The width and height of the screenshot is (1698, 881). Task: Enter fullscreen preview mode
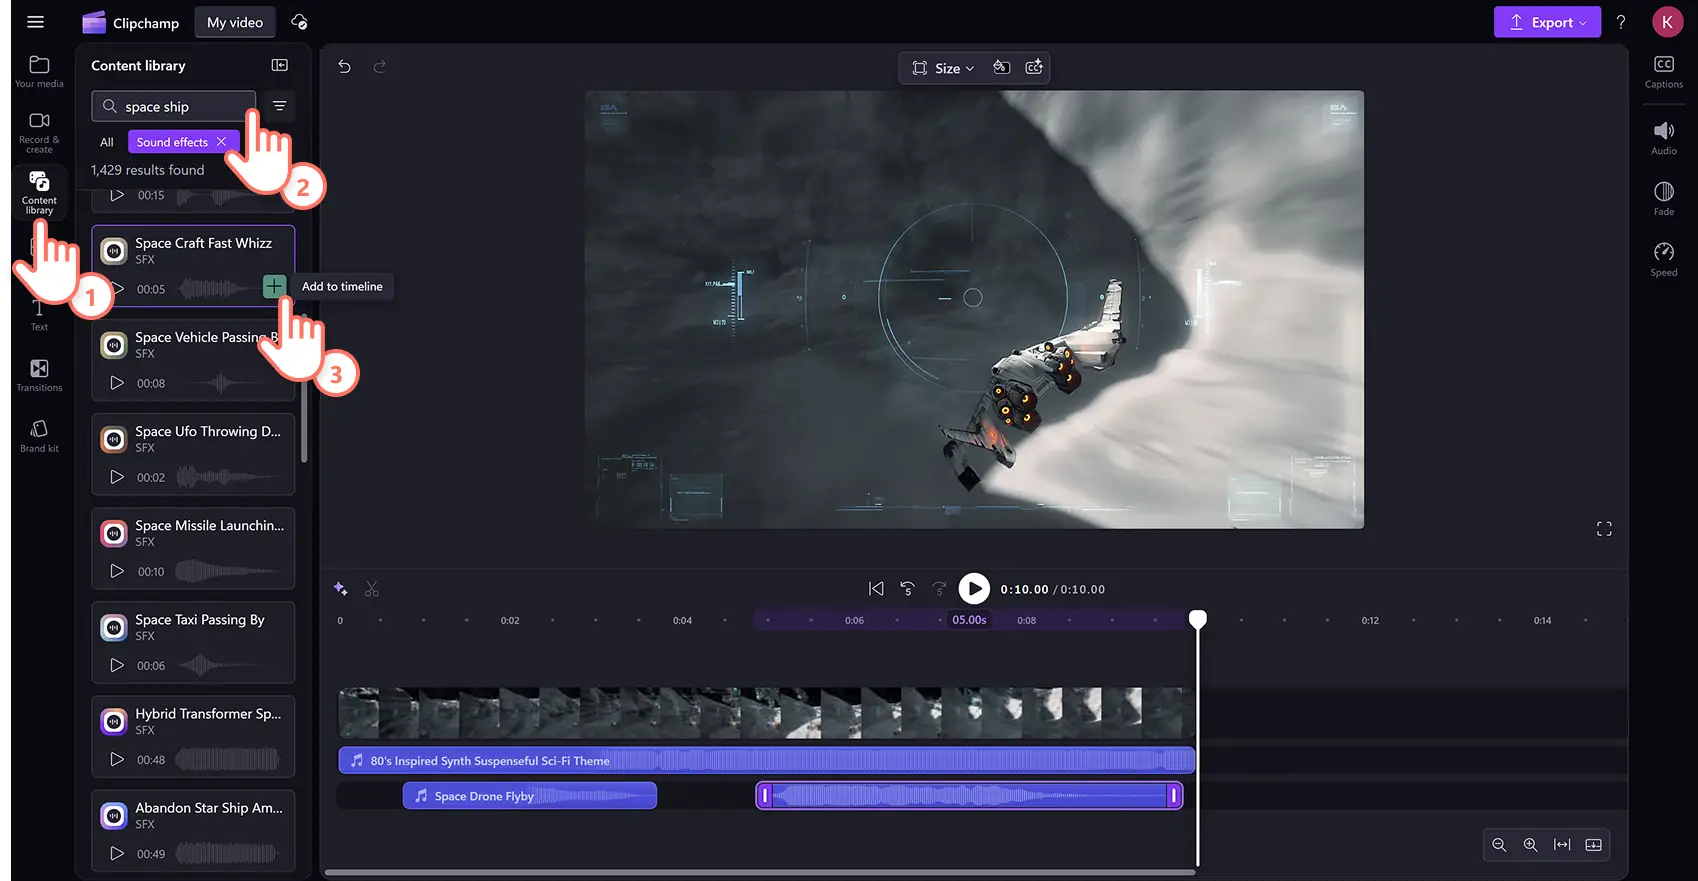1604,529
